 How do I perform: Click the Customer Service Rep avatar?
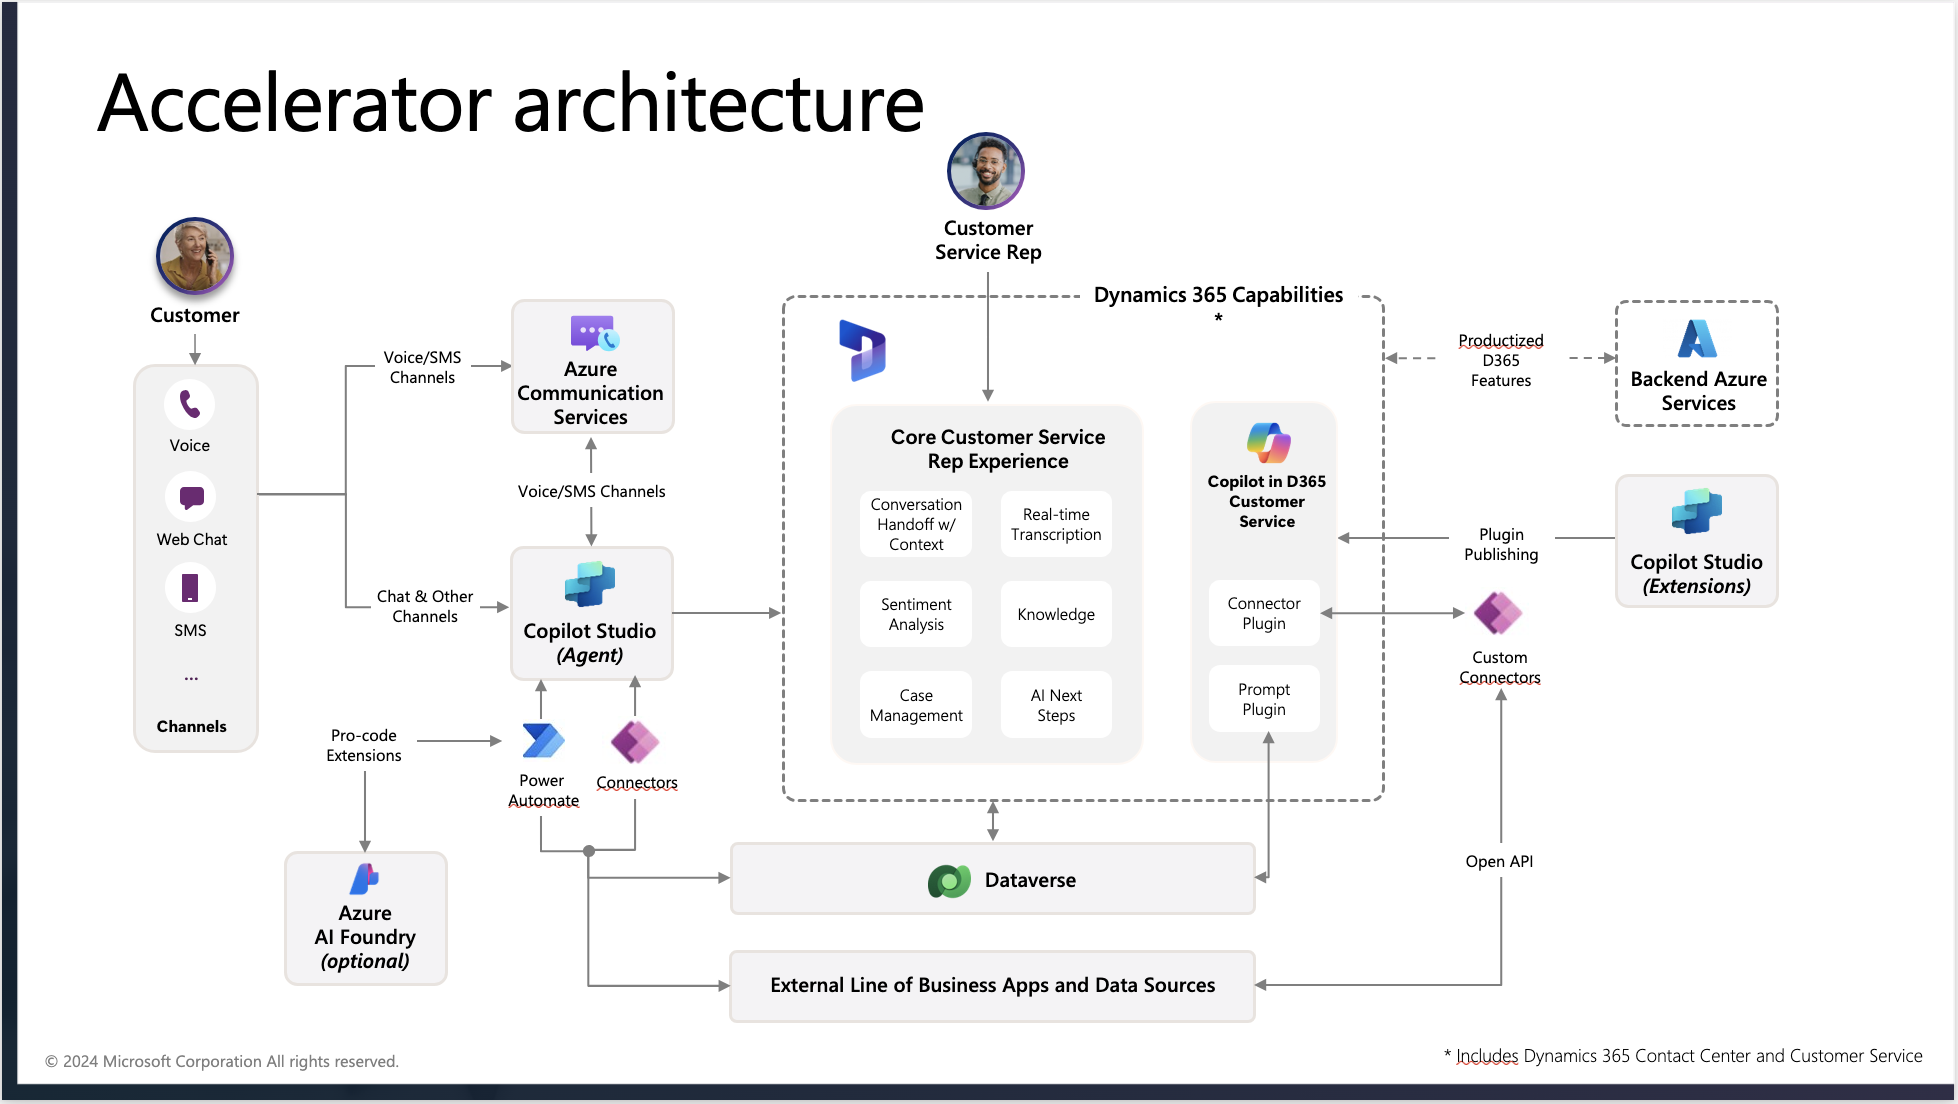coord(986,171)
